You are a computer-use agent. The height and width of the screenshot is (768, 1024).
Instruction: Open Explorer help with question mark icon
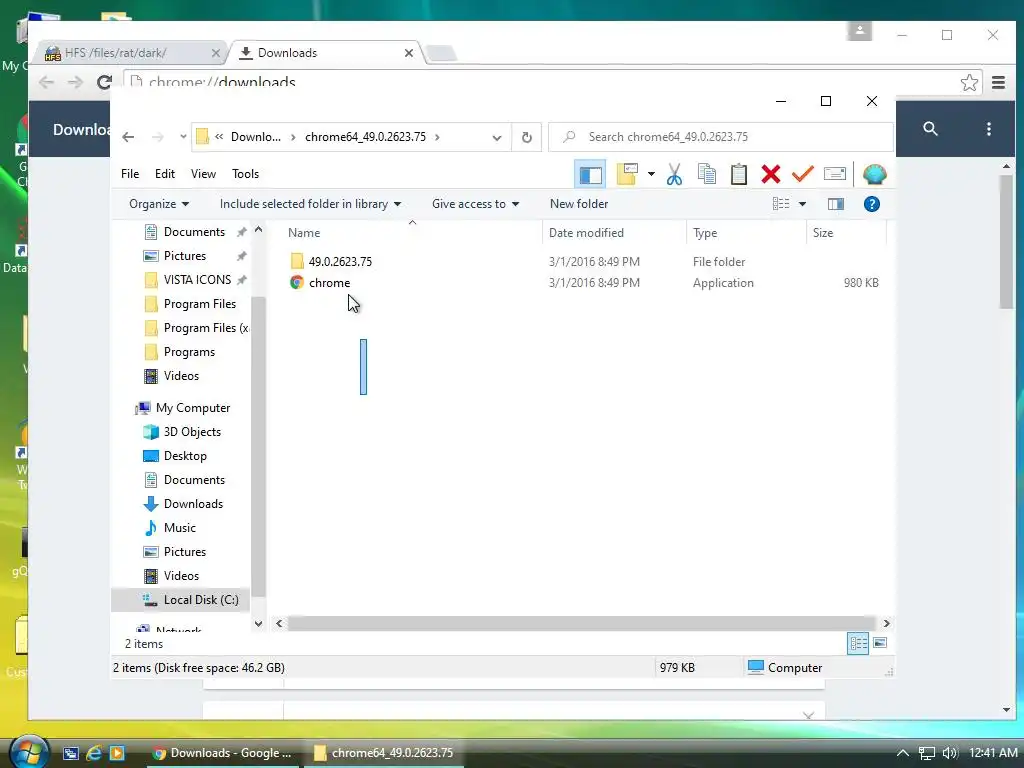871,204
